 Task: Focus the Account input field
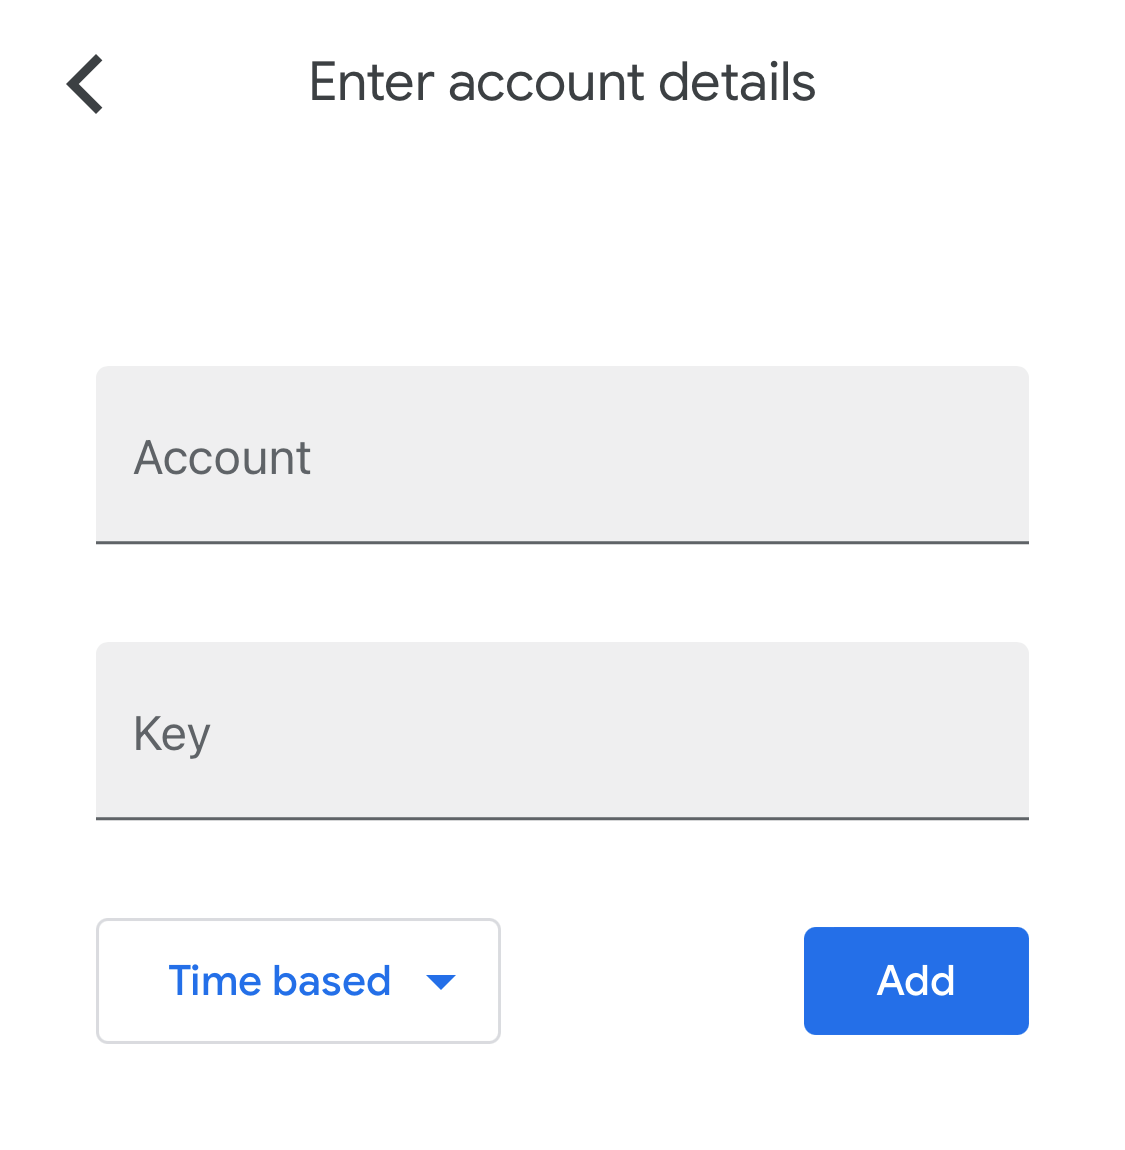561,455
